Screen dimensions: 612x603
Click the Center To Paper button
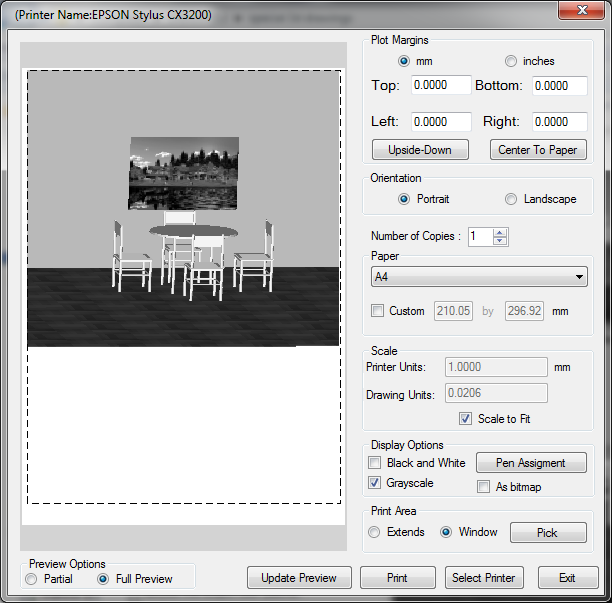[538, 150]
